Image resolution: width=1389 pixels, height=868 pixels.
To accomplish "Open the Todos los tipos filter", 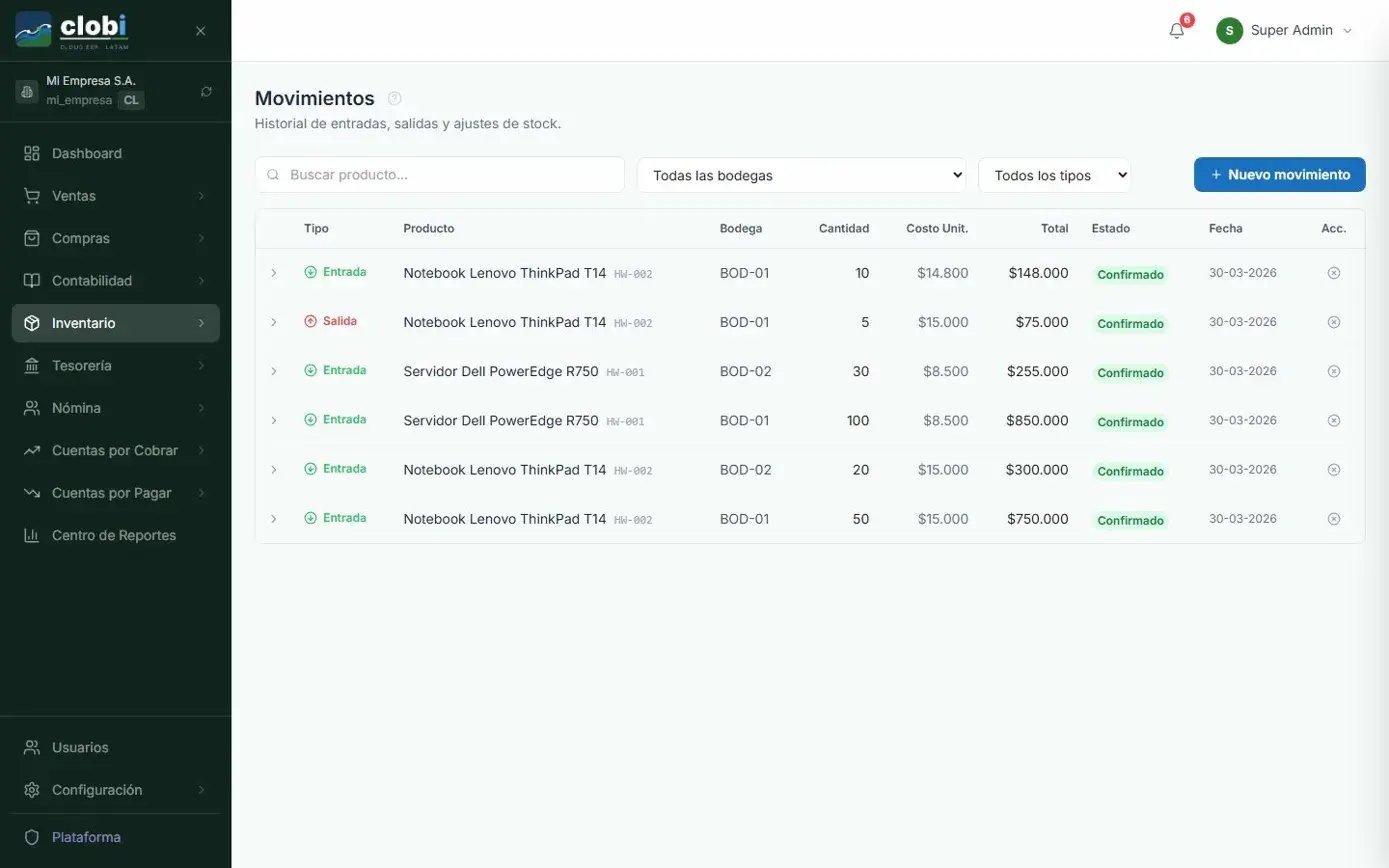I will [x=1054, y=175].
